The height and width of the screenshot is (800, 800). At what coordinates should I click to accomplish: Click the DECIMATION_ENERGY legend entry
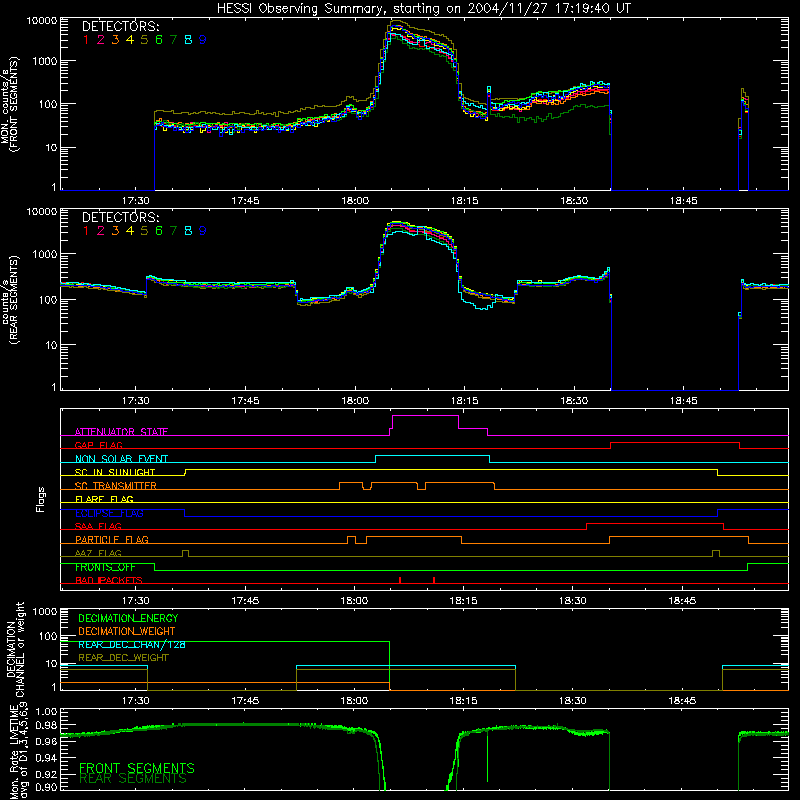click(128, 618)
